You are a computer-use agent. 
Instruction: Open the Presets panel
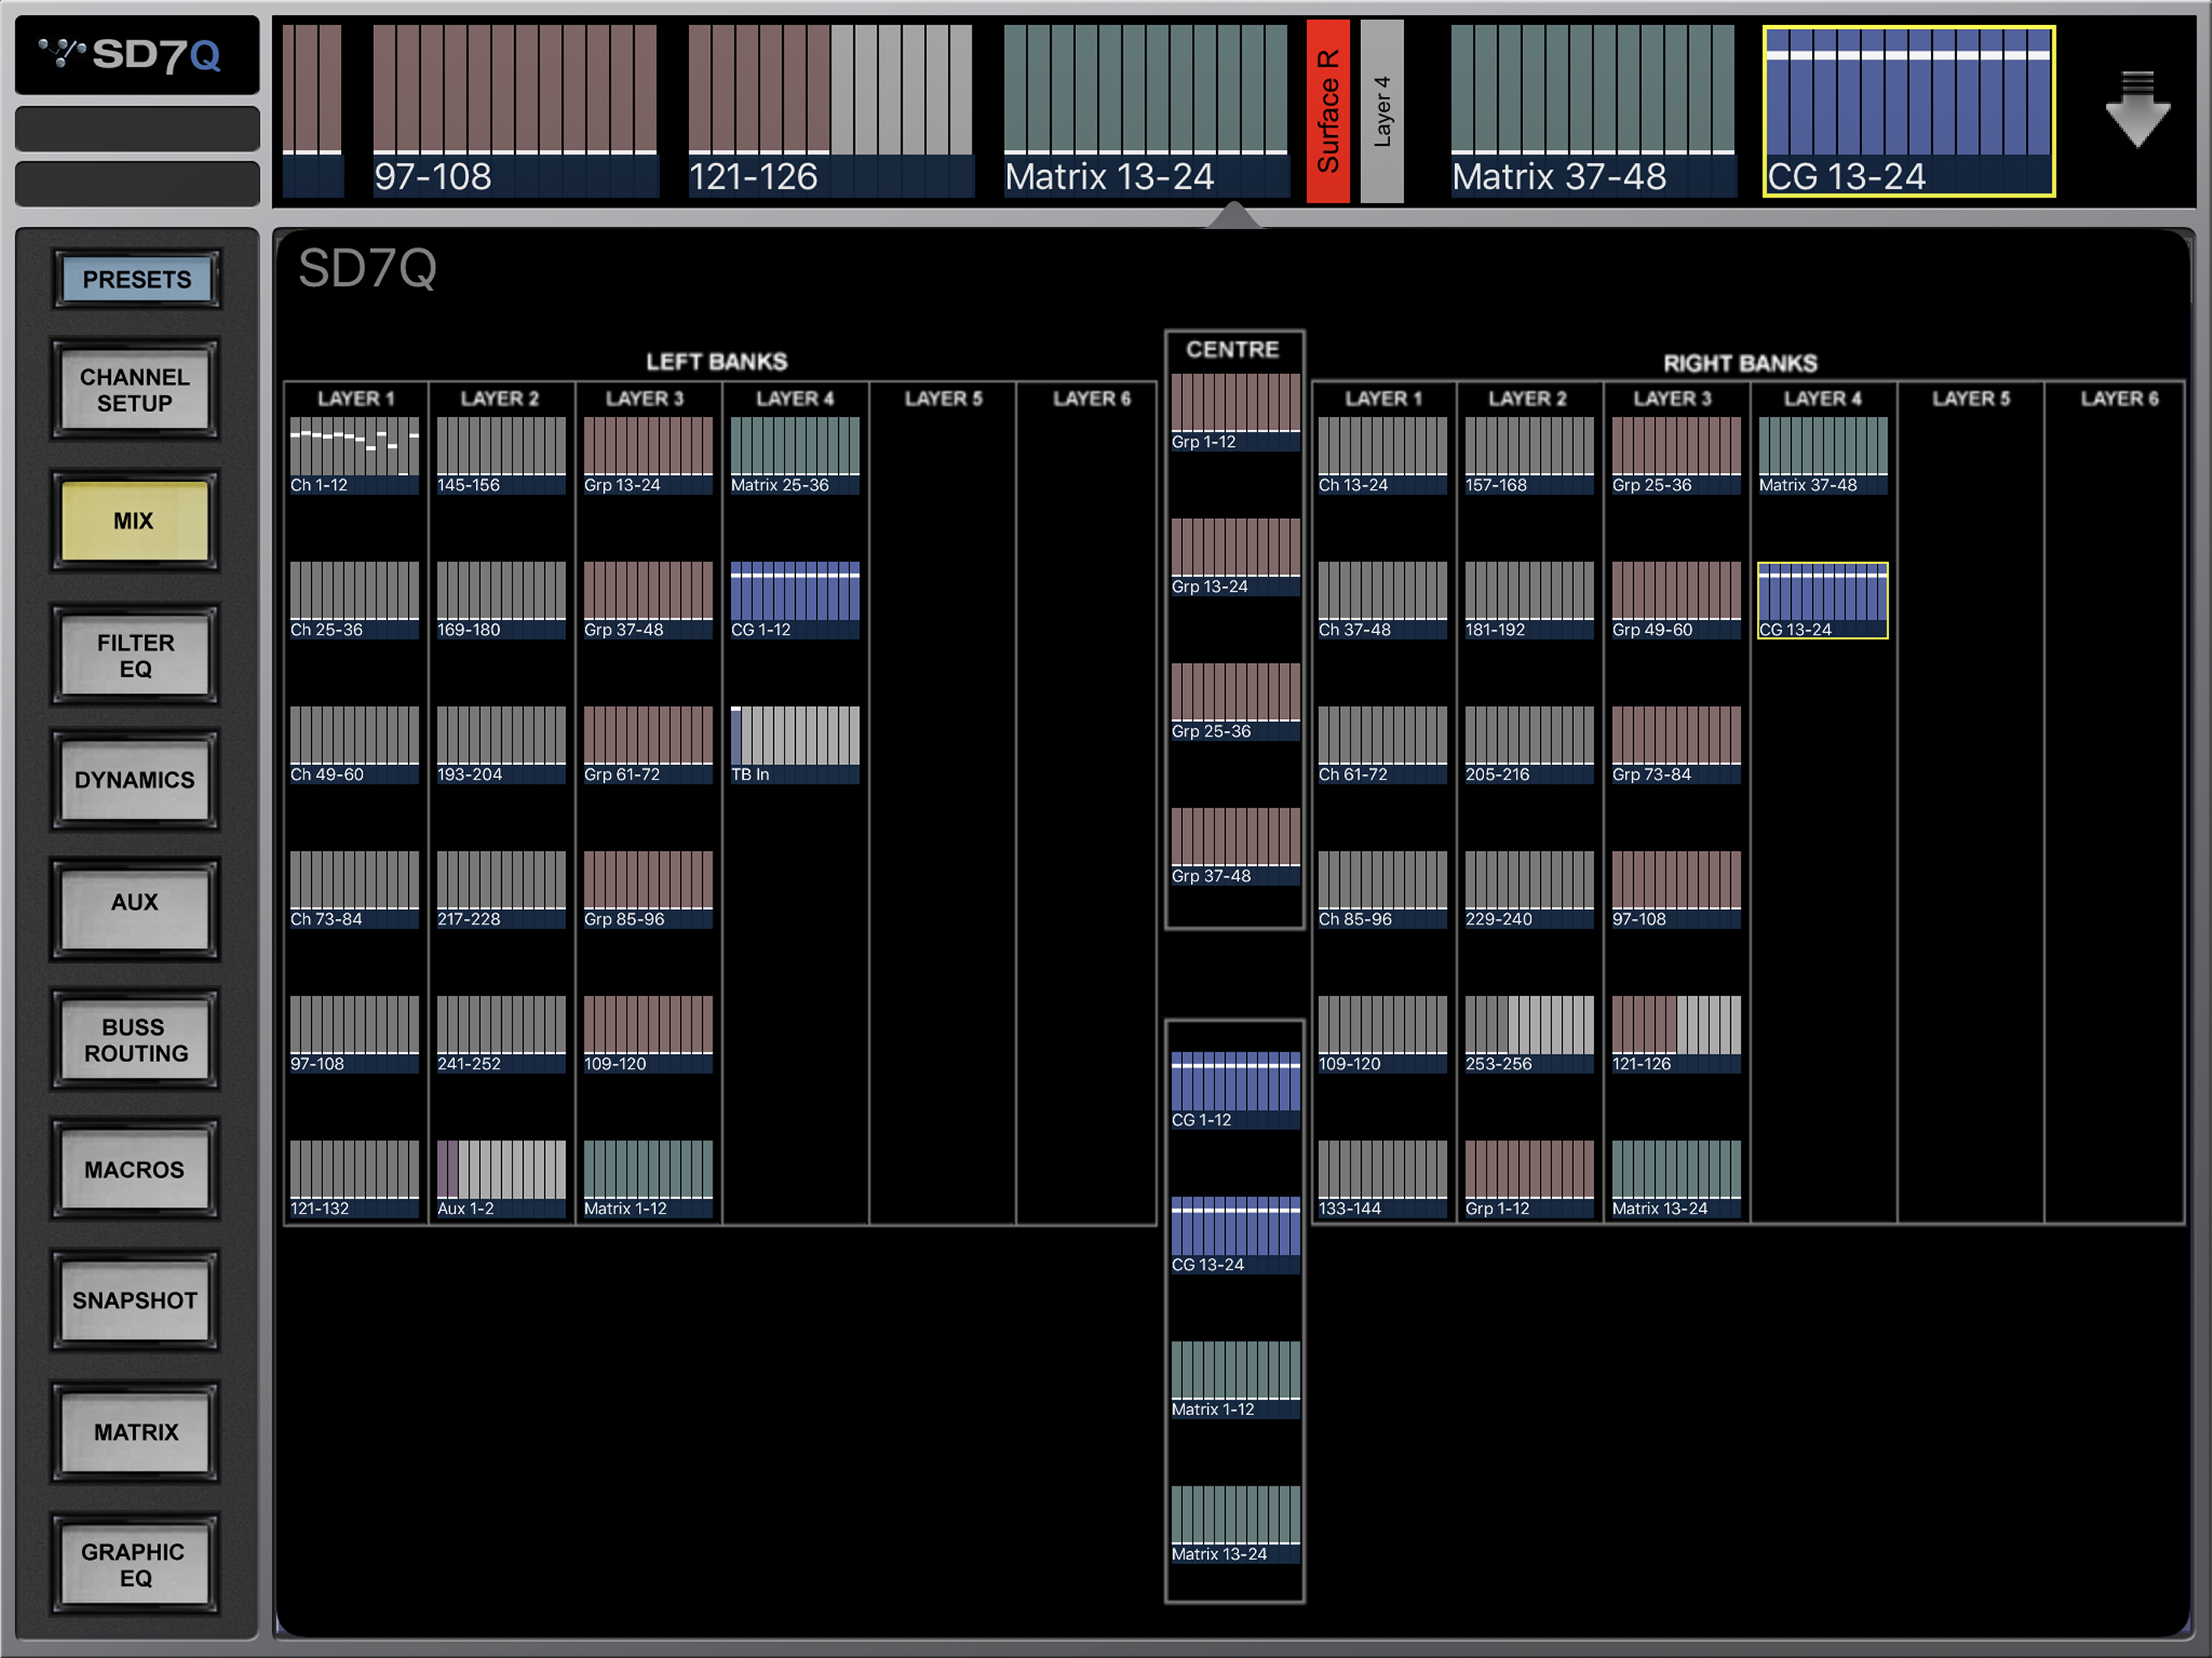click(x=136, y=279)
